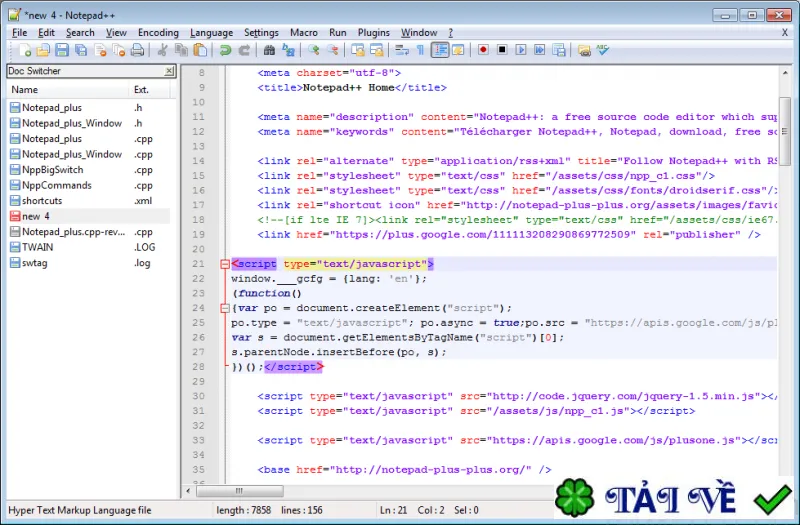The height and width of the screenshot is (525, 800).
Task: Open the Language menu
Action: point(211,33)
